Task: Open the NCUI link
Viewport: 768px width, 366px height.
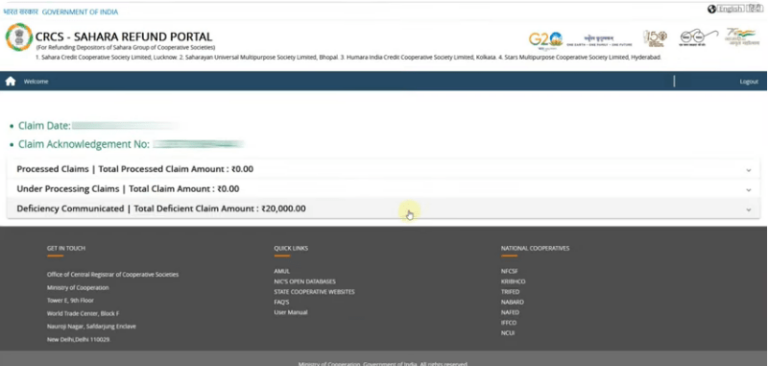Action: 507,333
